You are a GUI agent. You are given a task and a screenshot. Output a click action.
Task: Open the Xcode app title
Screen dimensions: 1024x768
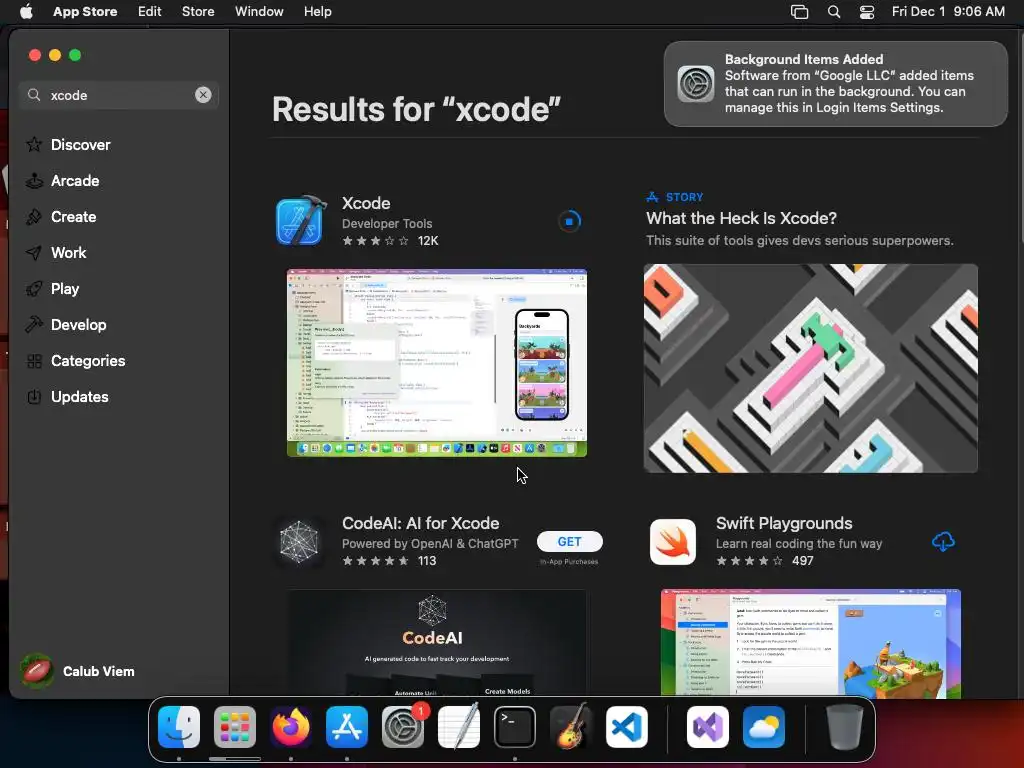[x=366, y=203]
